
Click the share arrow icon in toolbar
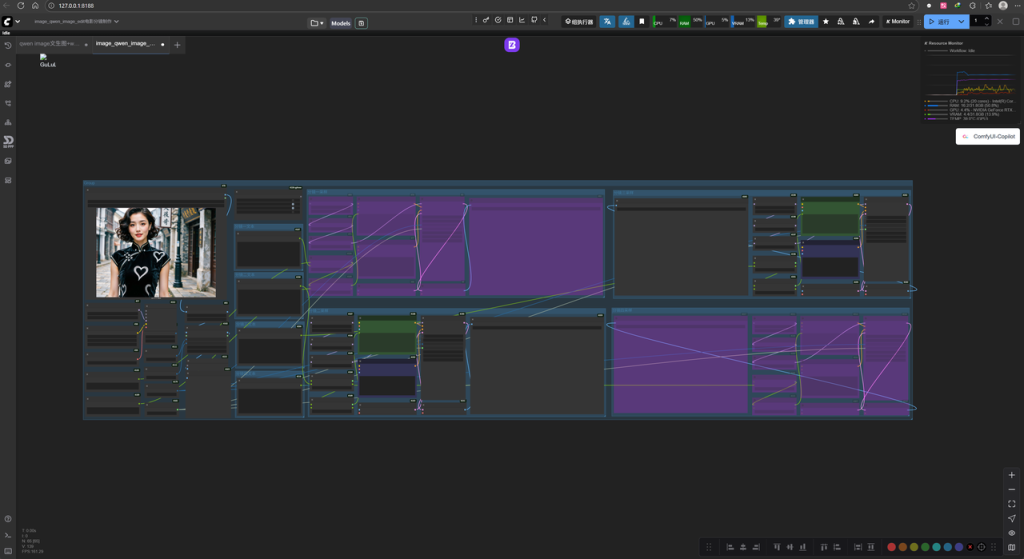tap(871, 21)
